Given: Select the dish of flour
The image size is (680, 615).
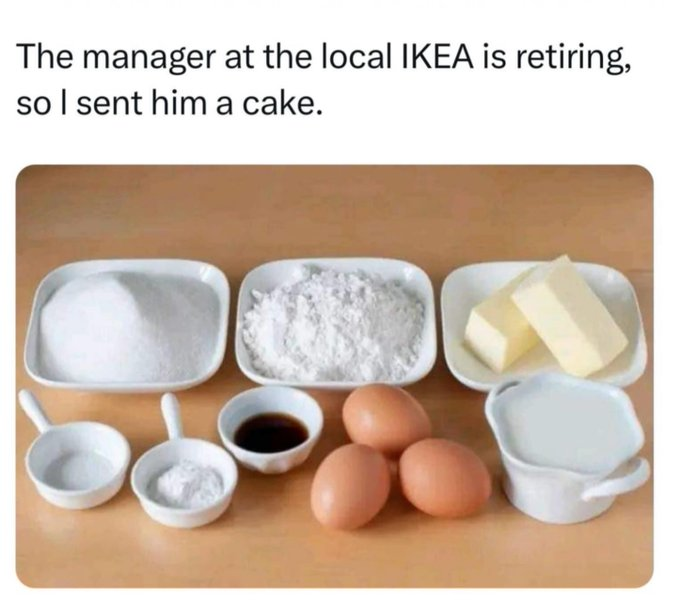Looking at the screenshot, I should 336,322.
